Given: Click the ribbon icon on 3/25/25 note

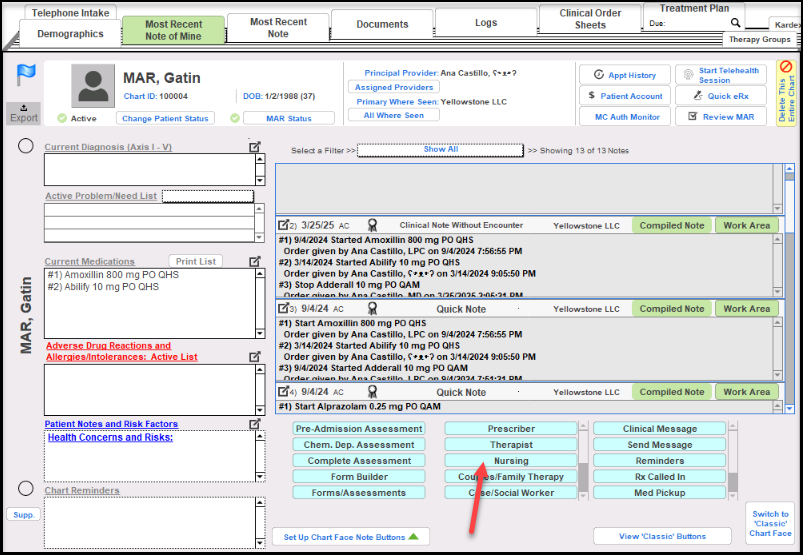Looking at the screenshot, I should click(372, 225).
